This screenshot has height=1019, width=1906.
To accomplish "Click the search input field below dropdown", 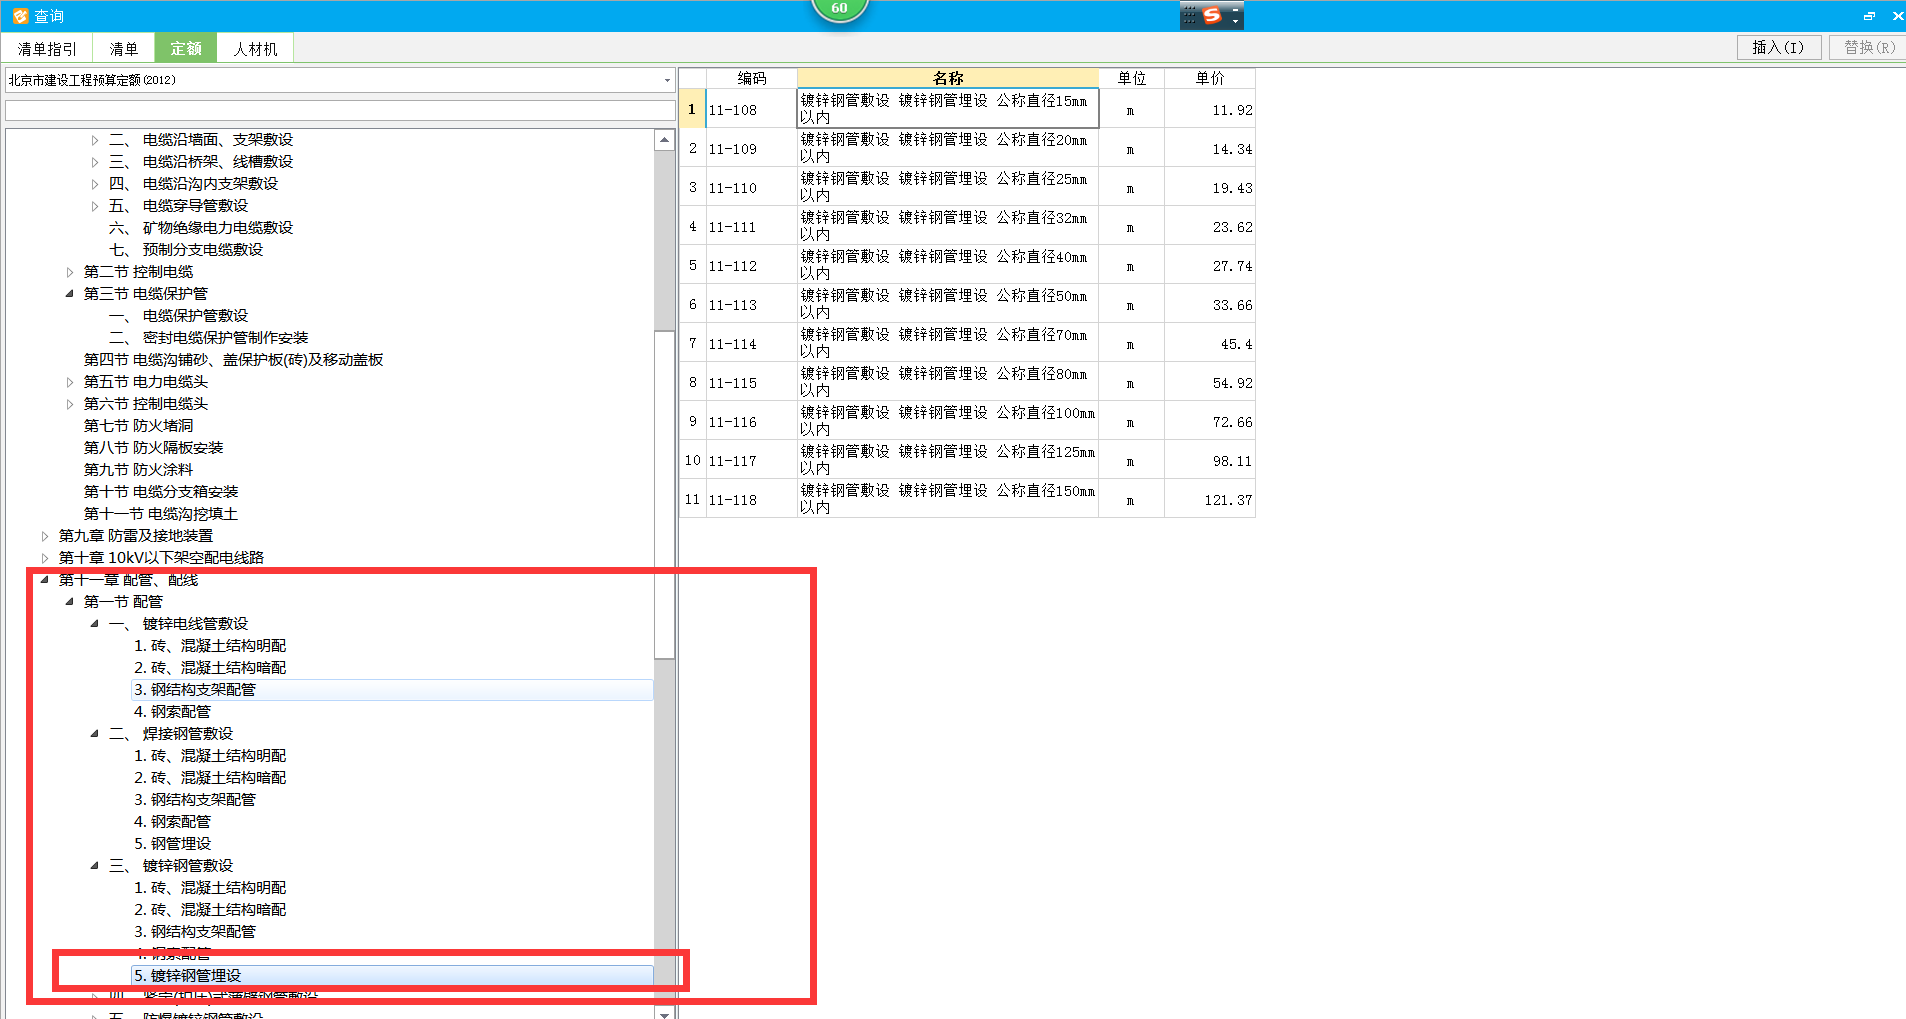I will tap(341, 110).
